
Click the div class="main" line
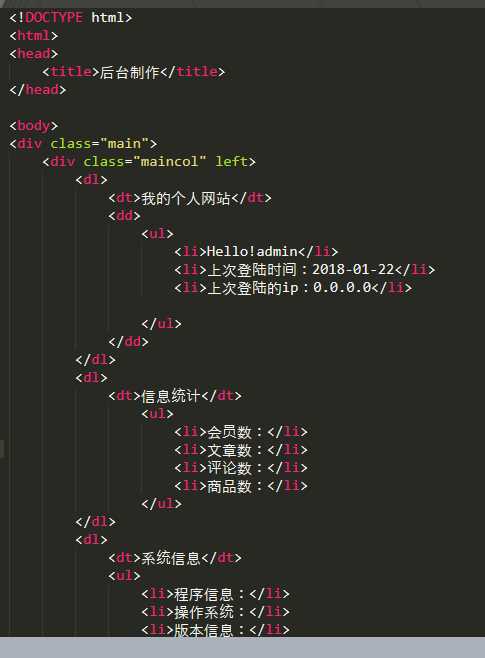(83, 144)
